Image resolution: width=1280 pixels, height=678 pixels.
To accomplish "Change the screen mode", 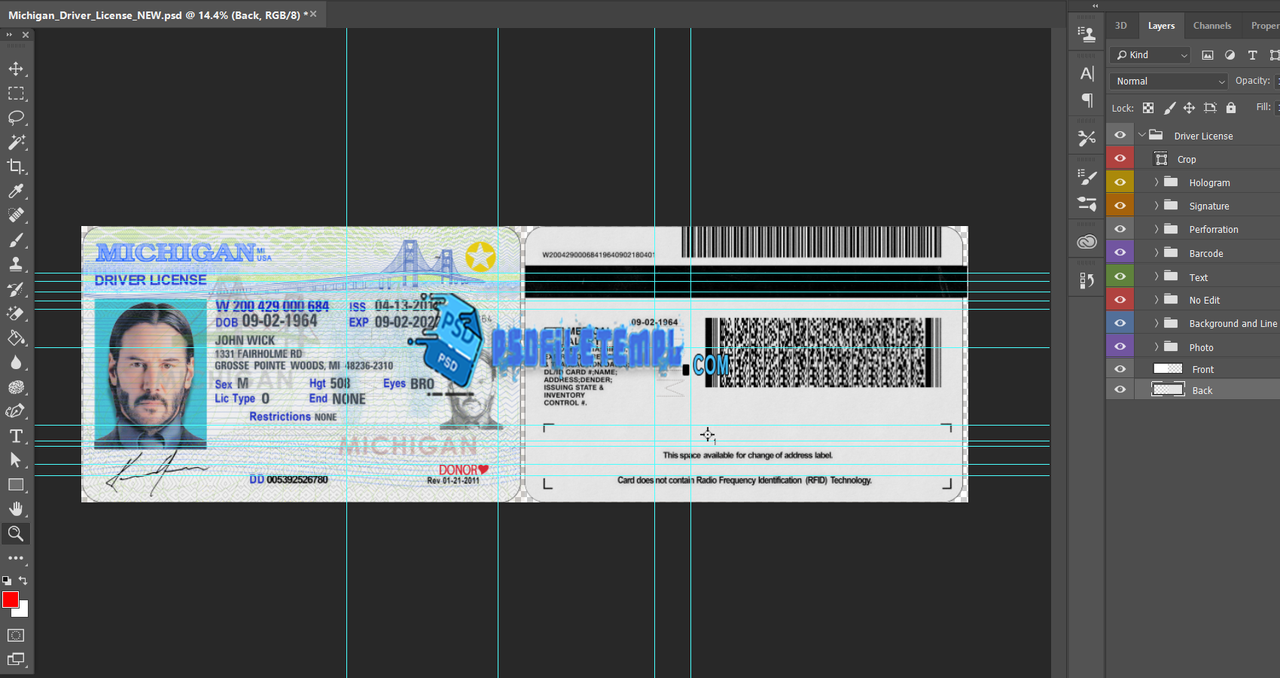I will [x=16, y=659].
